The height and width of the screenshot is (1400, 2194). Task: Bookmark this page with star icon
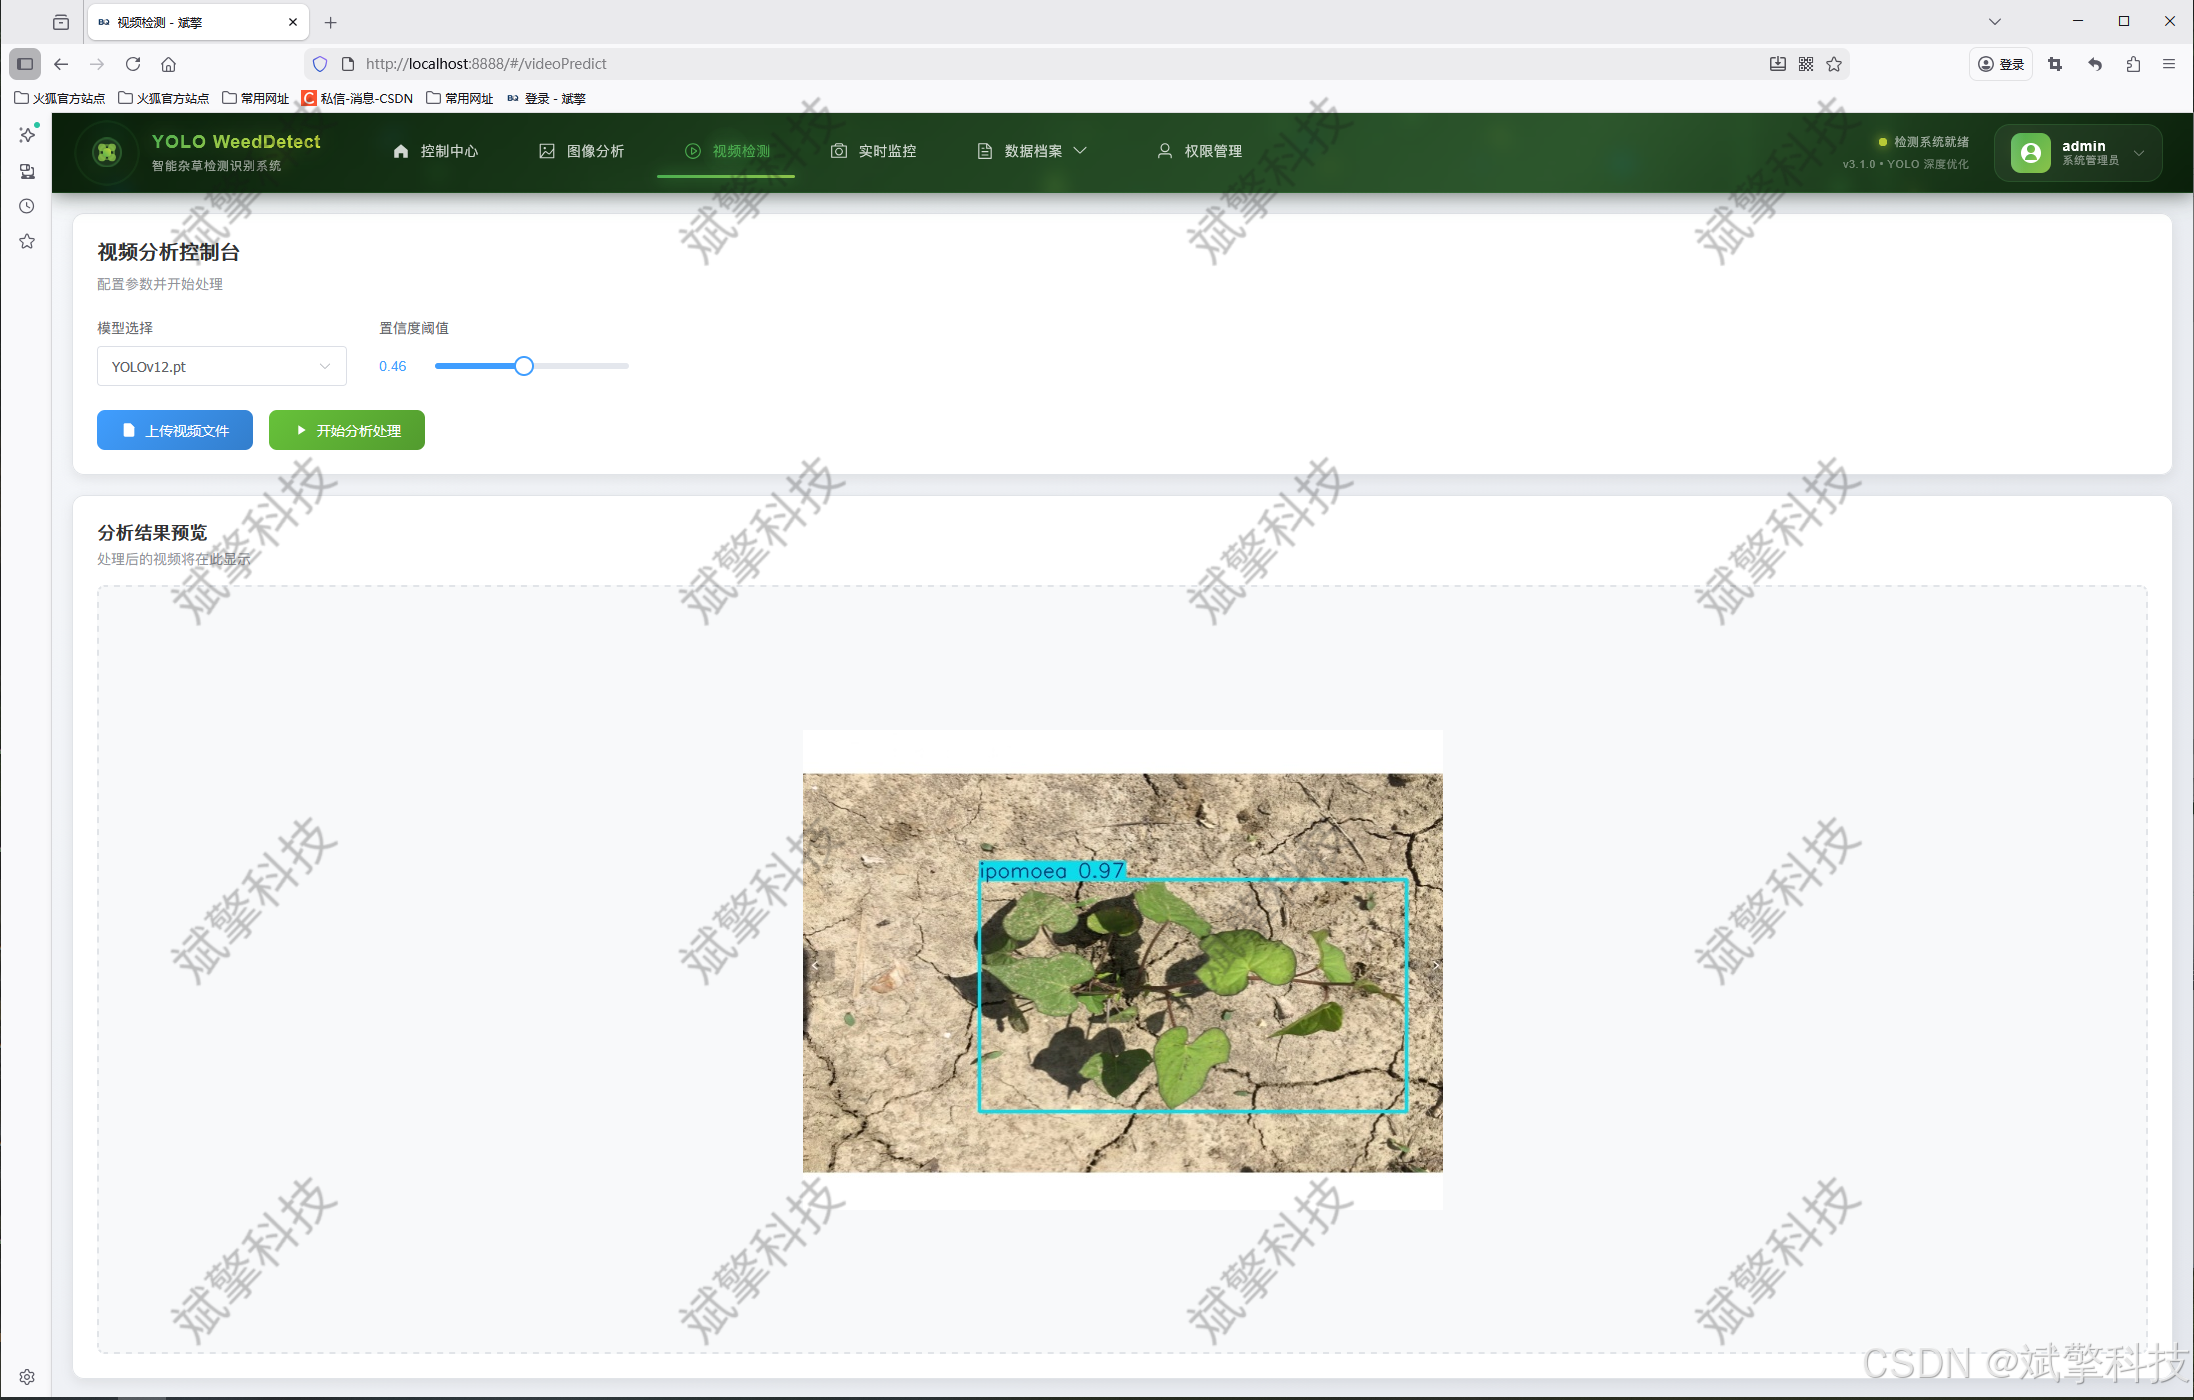(x=1834, y=64)
